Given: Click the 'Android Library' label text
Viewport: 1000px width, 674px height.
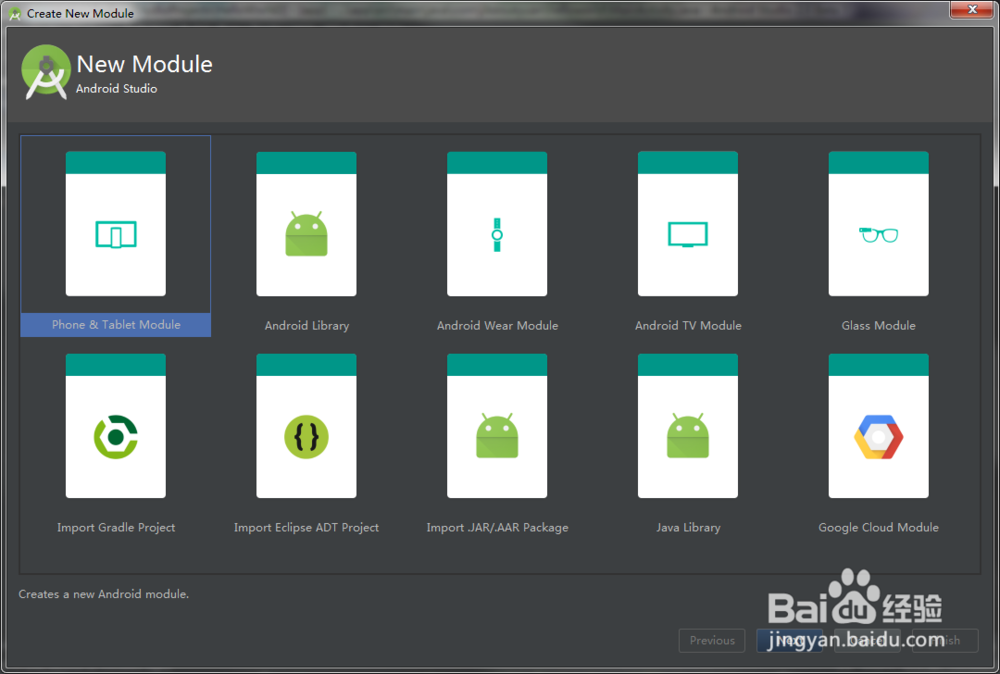Looking at the screenshot, I should [307, 326].
